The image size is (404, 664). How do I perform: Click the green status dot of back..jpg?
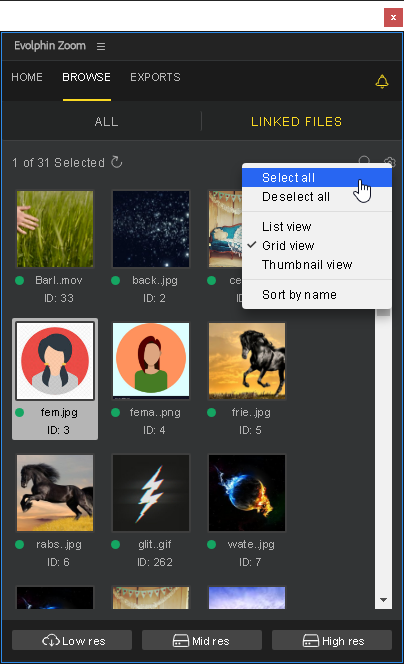coord(116,280)
